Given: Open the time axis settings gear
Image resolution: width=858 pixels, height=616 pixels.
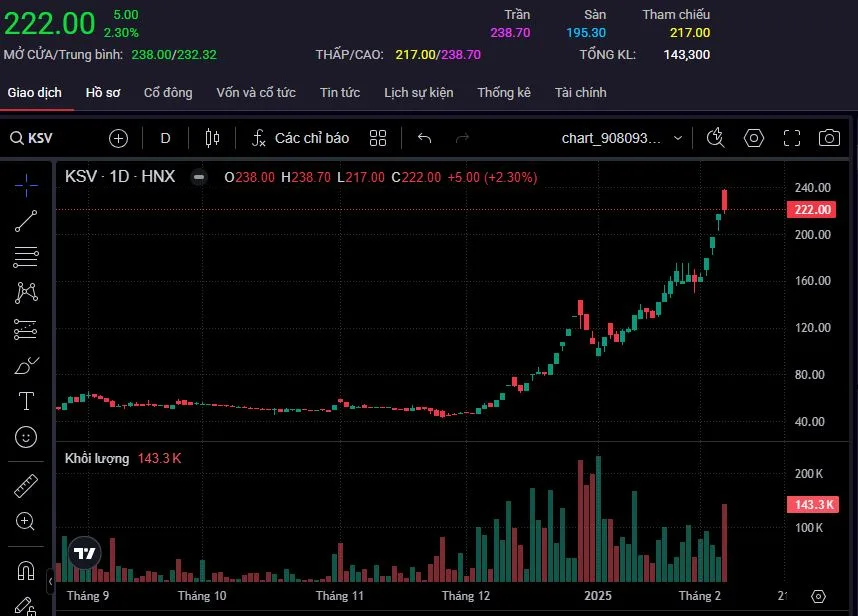Looking at the screenshot, I should pos(819,596).
